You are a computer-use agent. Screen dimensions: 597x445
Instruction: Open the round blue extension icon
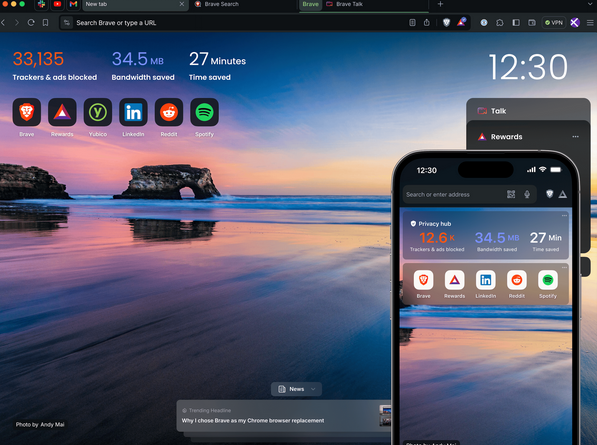click(x=484, y=23)
